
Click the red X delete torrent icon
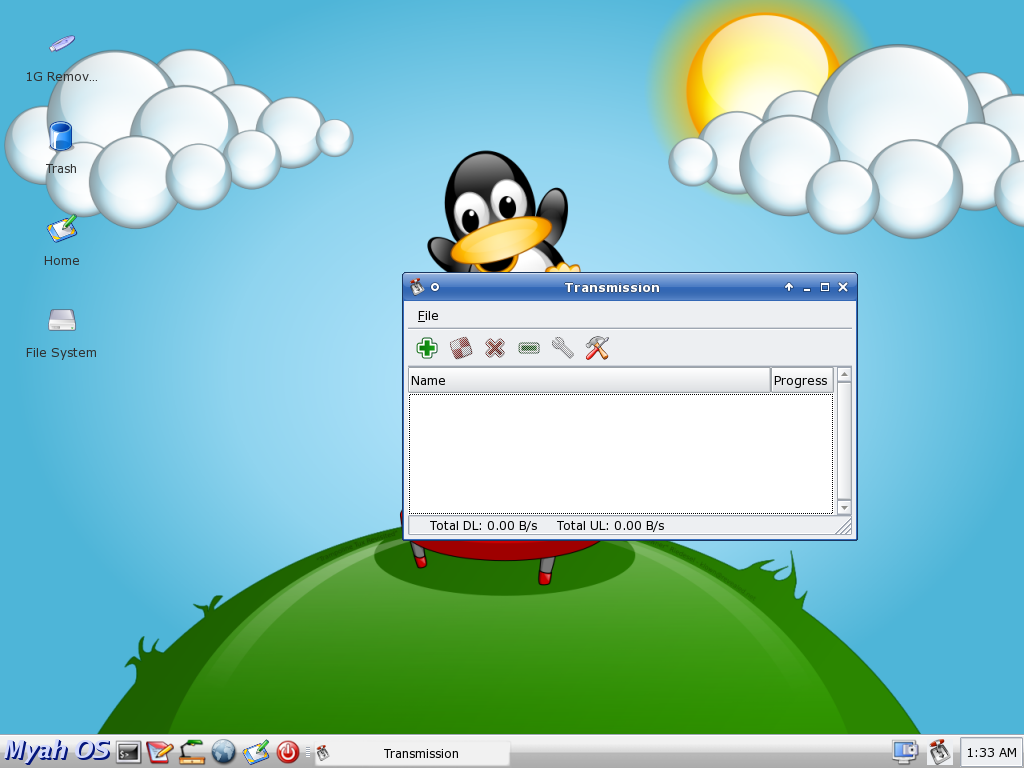point(495,348)
